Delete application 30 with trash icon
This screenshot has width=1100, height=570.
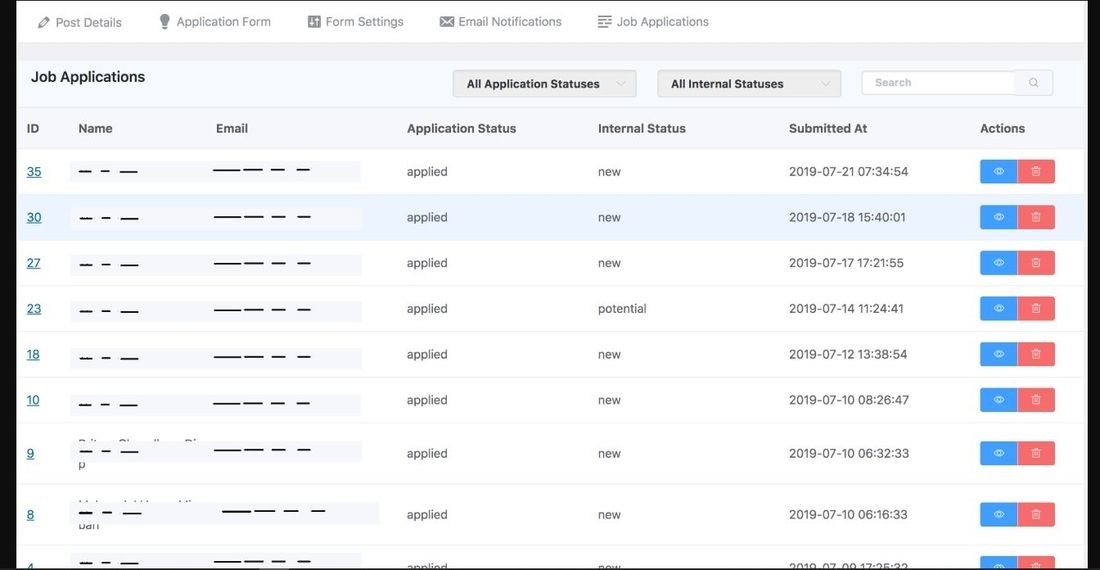[1036, 217]
